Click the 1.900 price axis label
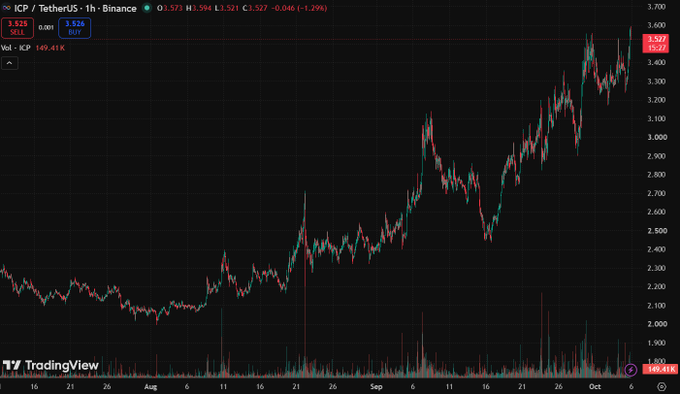The image size is (680, 394). tap(657, 343)
